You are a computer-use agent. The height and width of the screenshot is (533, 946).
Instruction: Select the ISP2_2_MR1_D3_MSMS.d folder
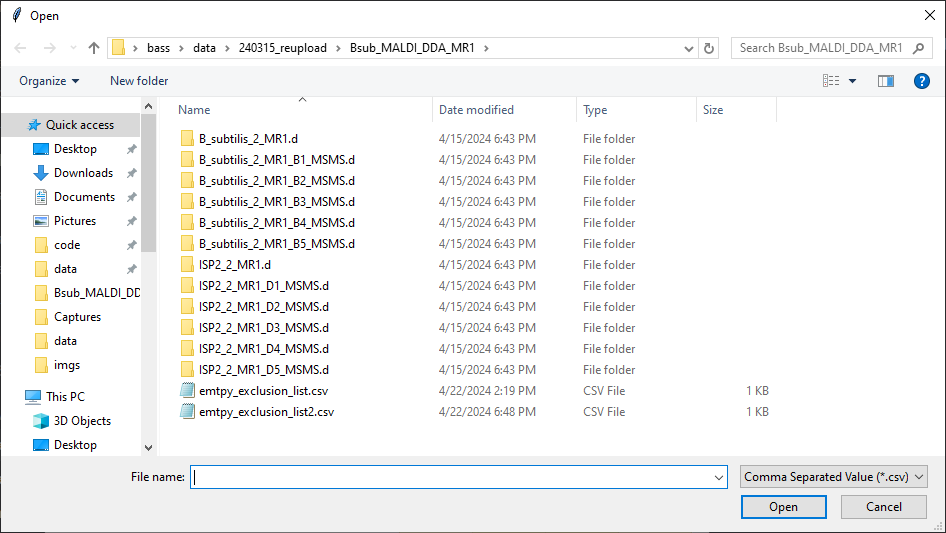[x=264, y=328]
